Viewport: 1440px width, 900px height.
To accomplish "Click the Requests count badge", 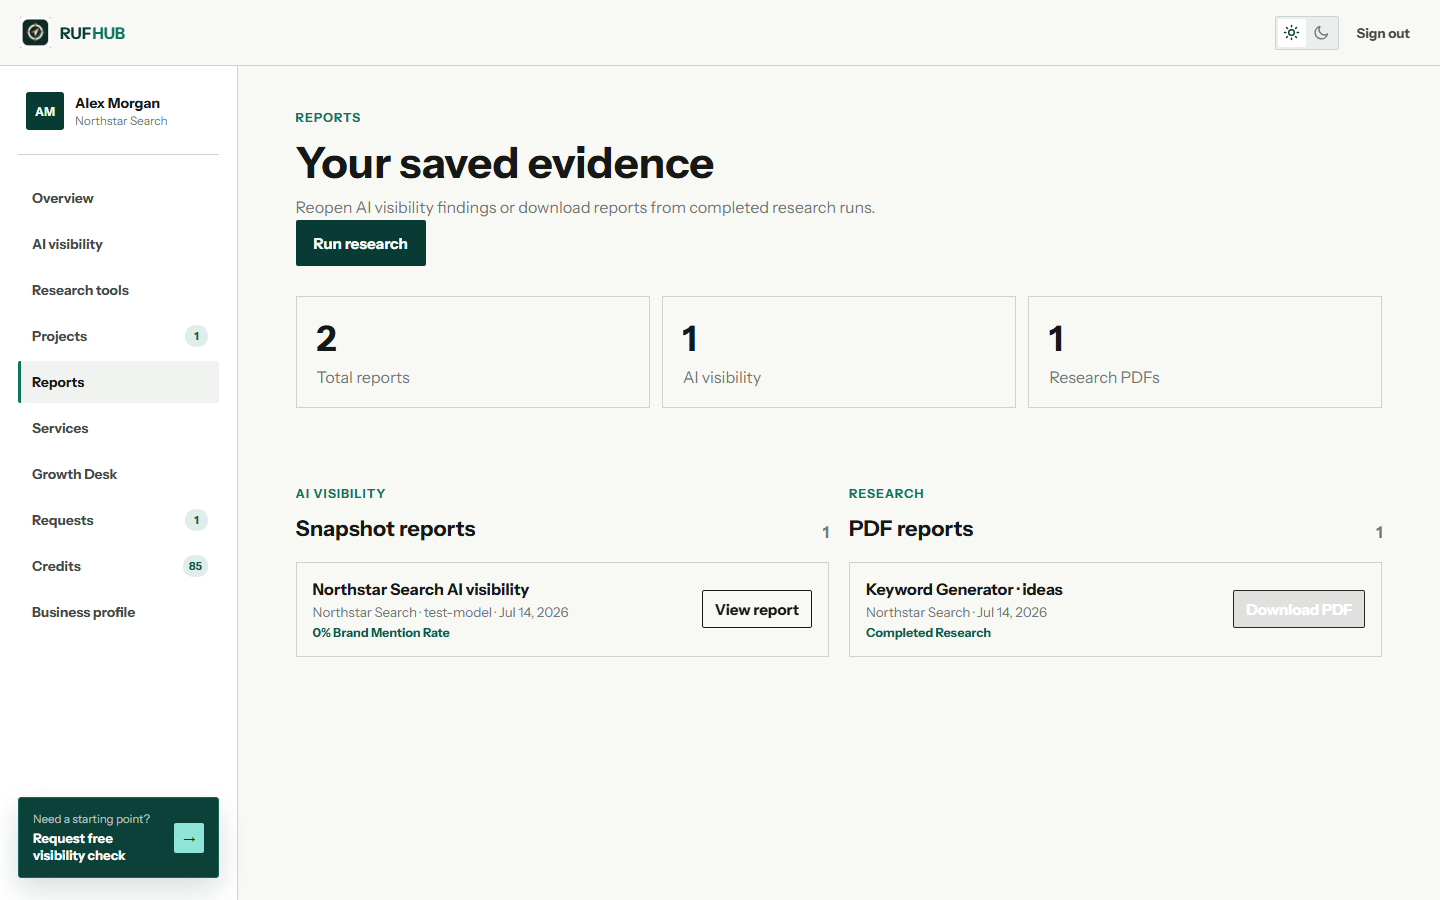I will pyautogui.click(x=196, y=520).
